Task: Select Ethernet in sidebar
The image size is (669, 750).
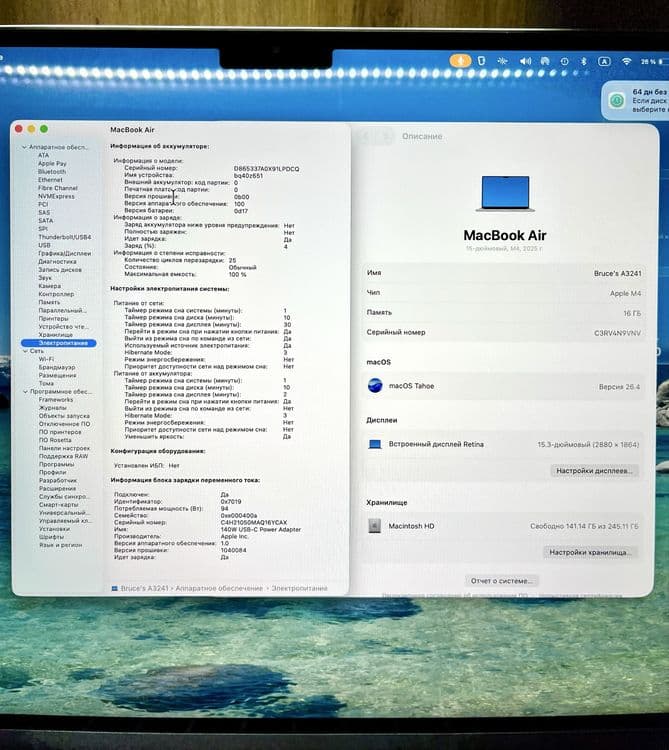Action: click(50, 179)
